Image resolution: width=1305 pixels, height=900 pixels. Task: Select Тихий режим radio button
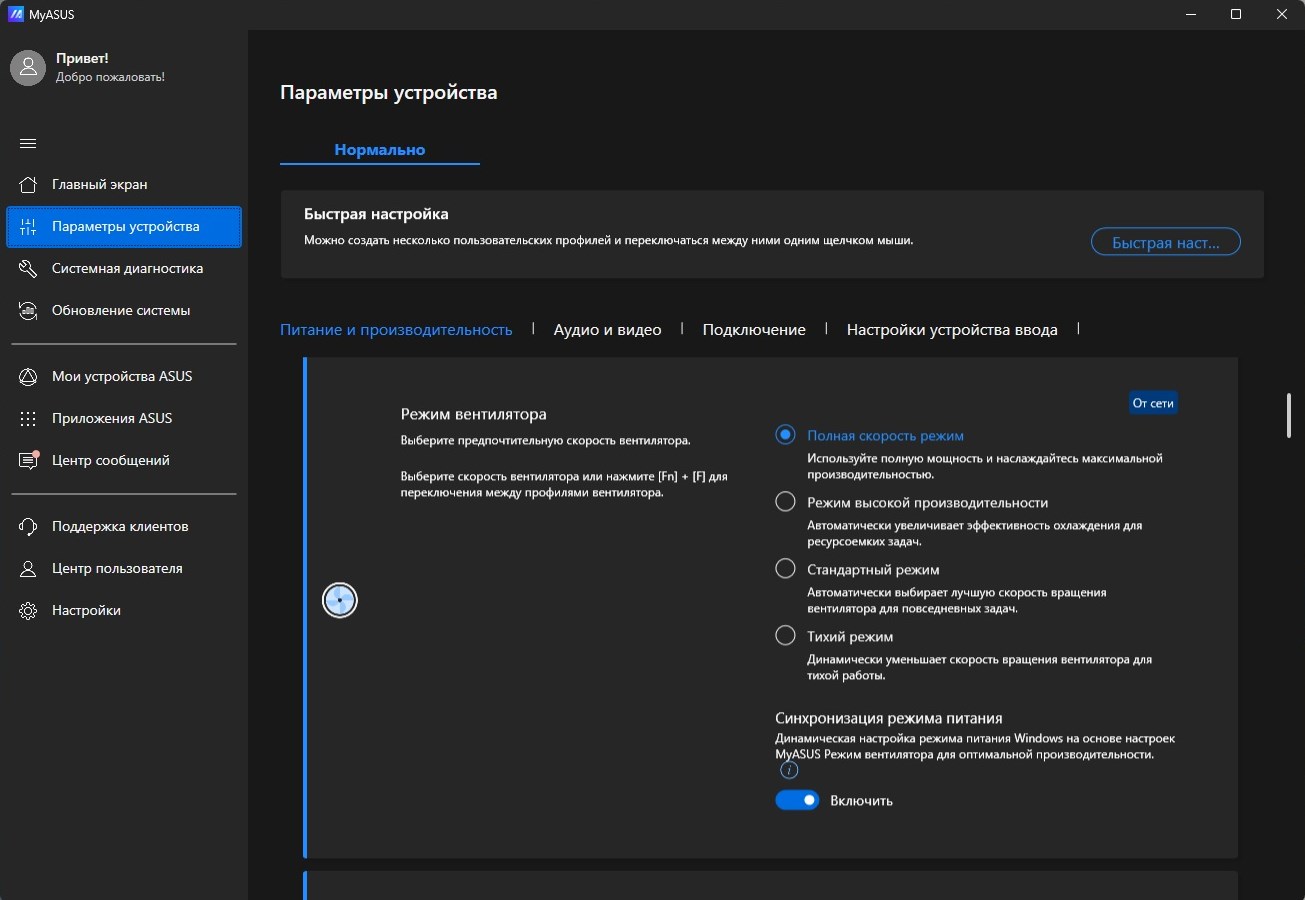(x=785, y=636)
